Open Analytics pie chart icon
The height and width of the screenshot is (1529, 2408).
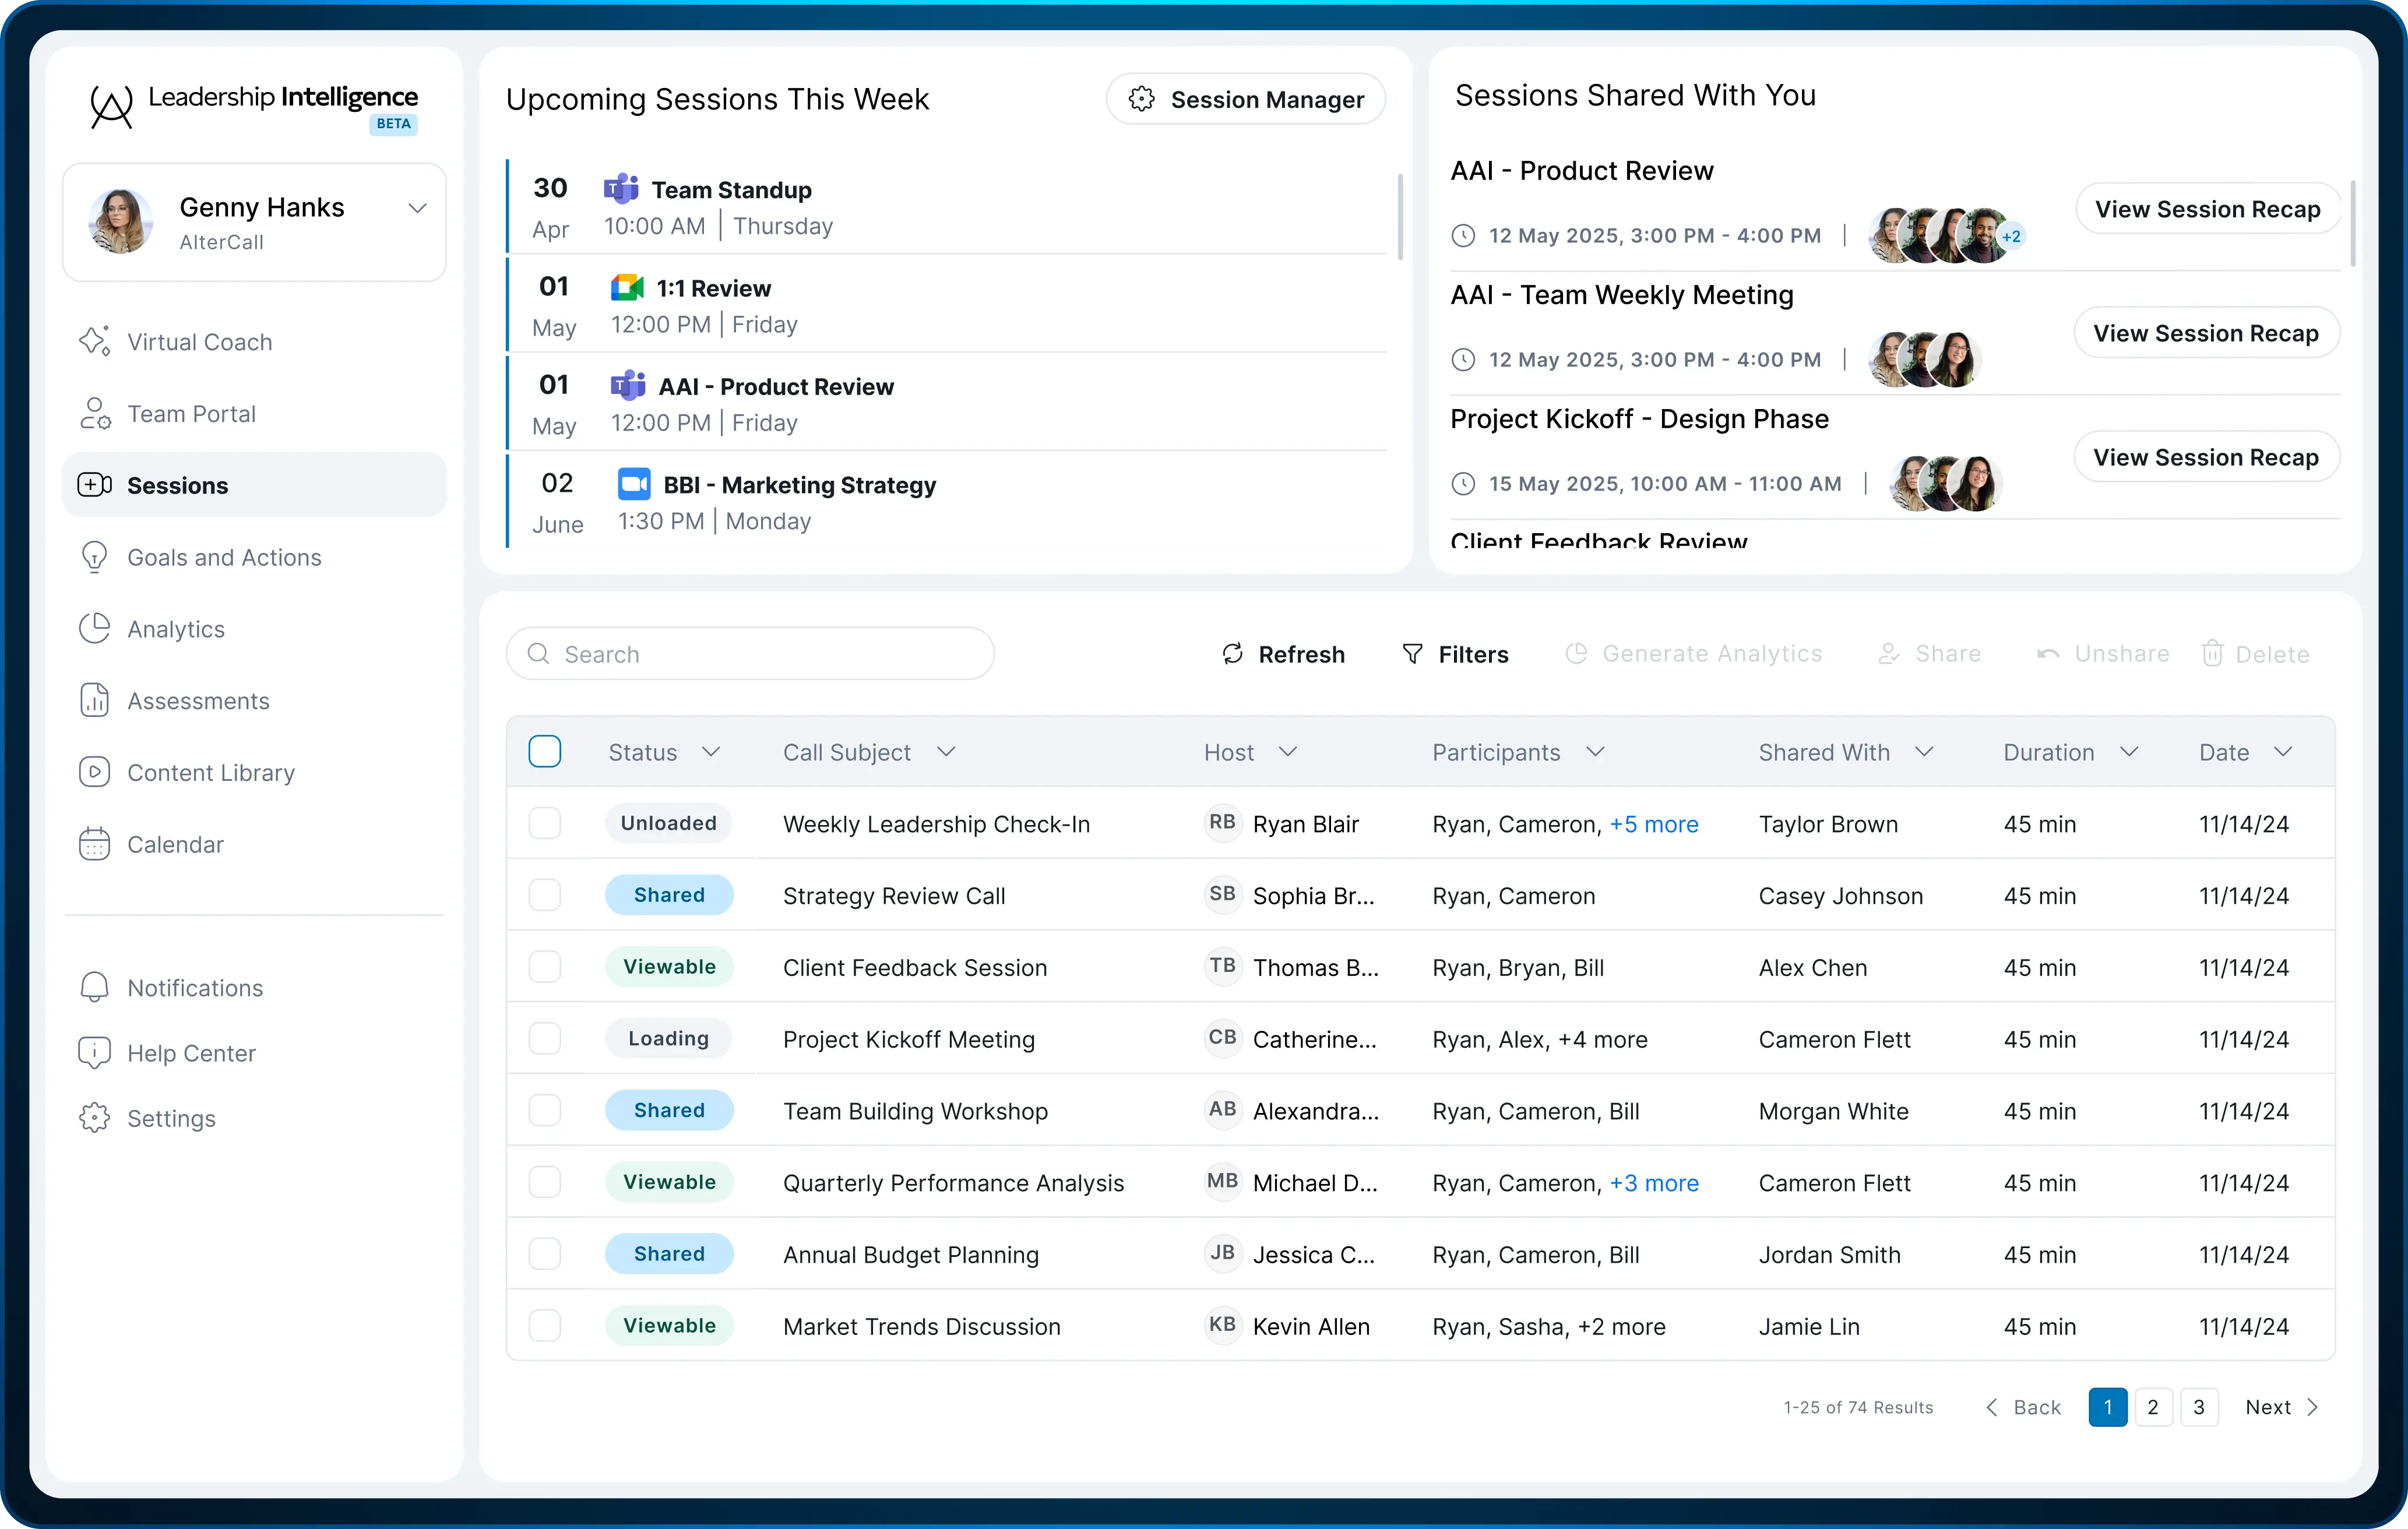pyautogui.click(x=94, y=629)
